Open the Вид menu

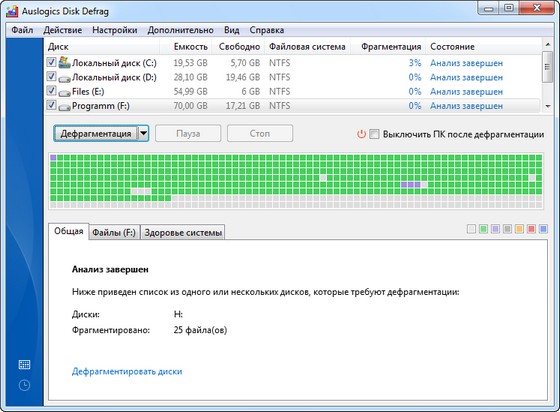(x=231, y=30)
